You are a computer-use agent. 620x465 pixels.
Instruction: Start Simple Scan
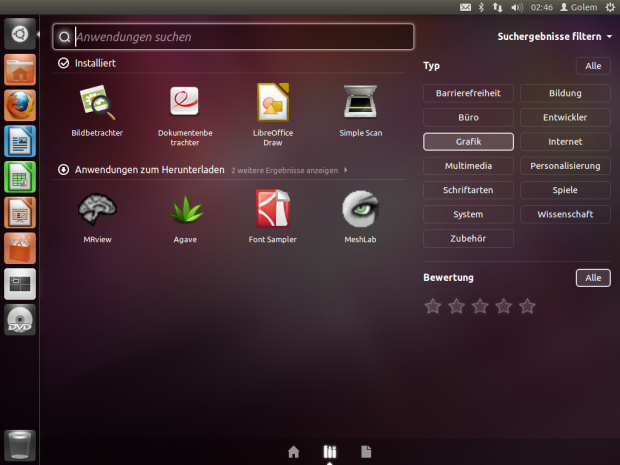click(361, 111)
